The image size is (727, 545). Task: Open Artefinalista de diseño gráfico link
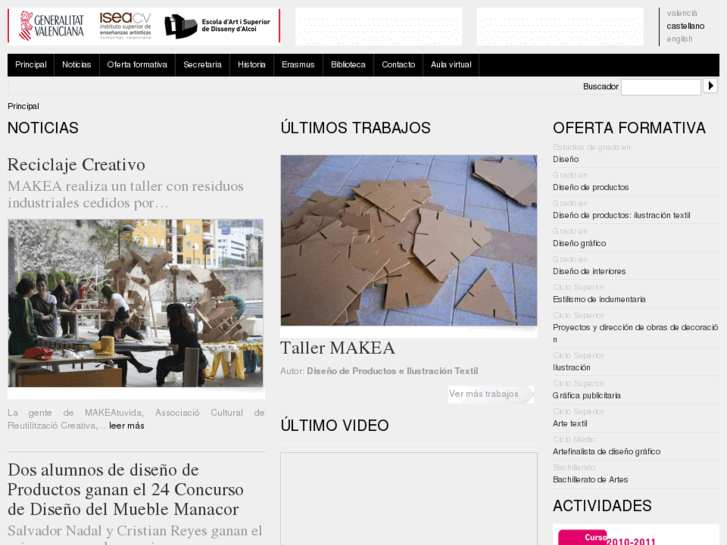pyautogui.click(x=606, y=452)
